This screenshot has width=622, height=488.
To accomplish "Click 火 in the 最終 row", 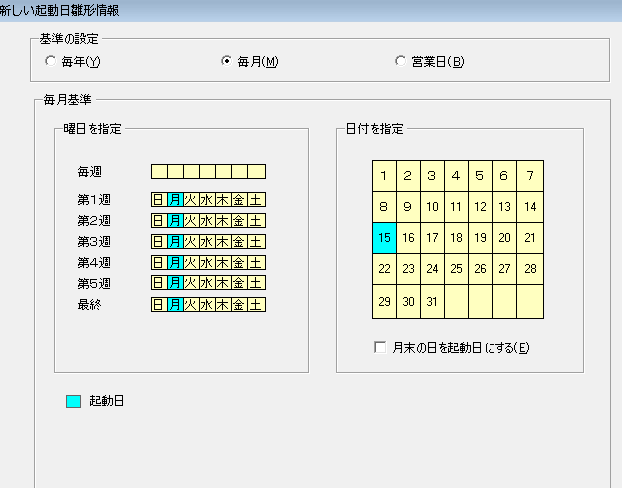I will point(191,304).
